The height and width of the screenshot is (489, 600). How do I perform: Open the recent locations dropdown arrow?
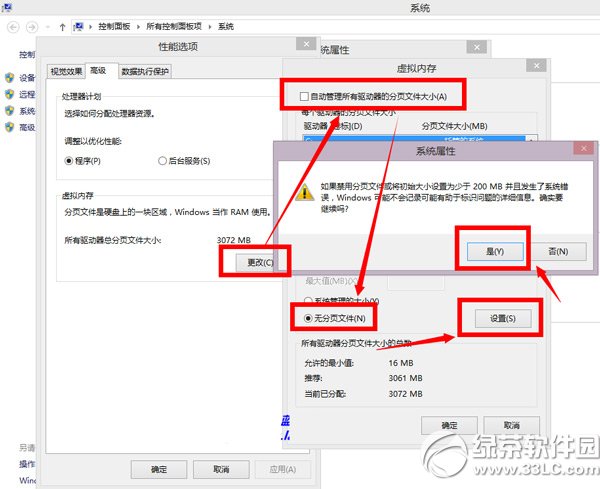point(48,27)
